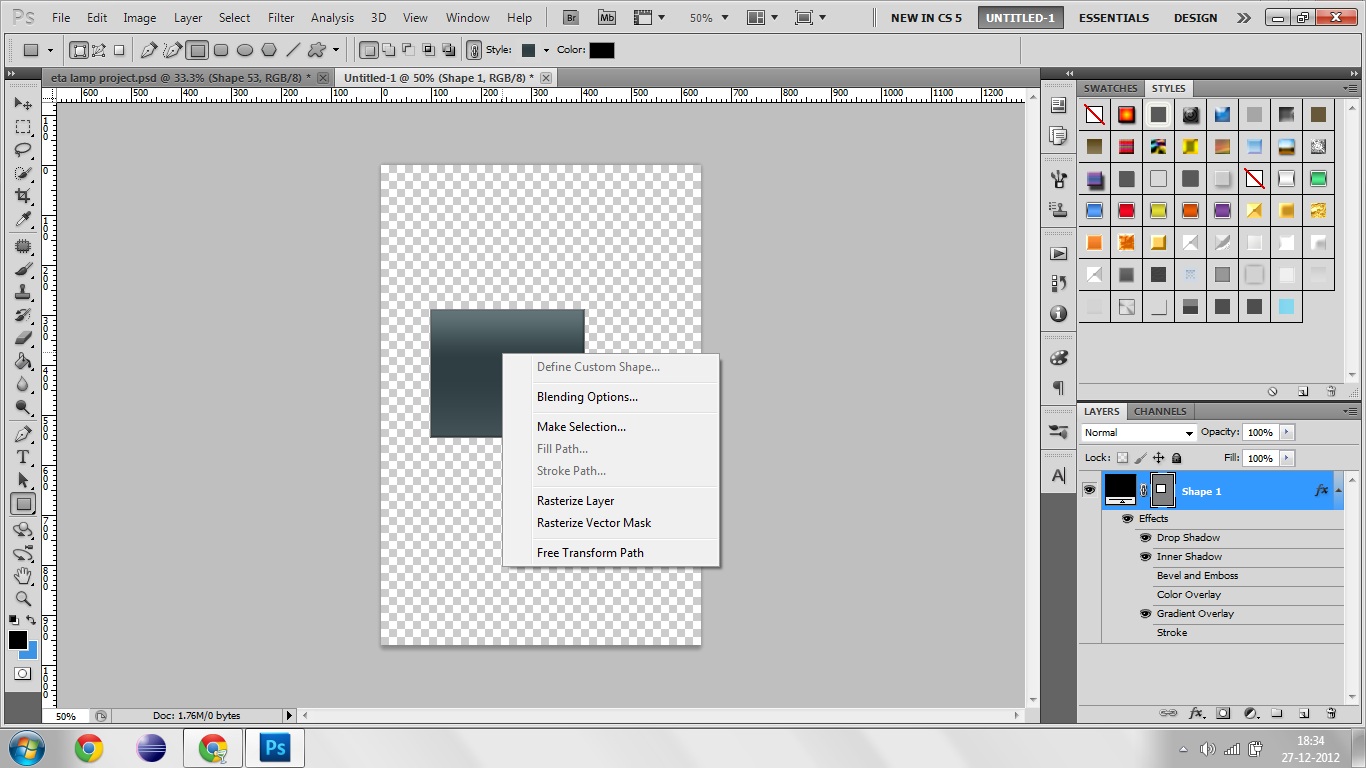Select the Lasso tool
1366x768 pixels.
tap(23, 150)
